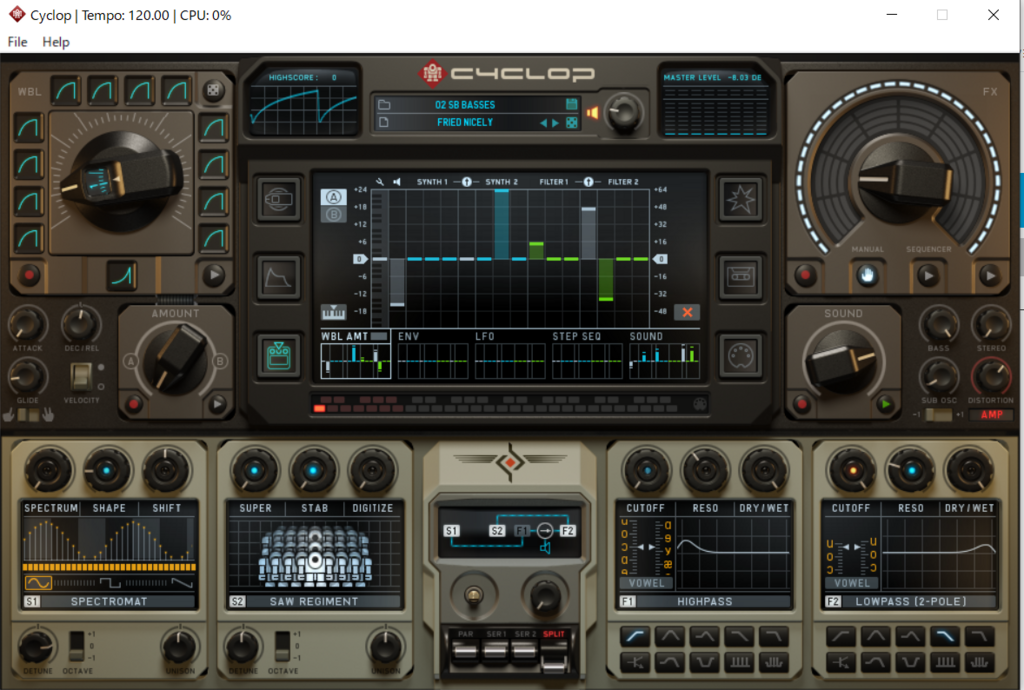This screenshot has width=1024, height=690.
Task: Open the MIDI connector page button
Action: click(741, 356)
